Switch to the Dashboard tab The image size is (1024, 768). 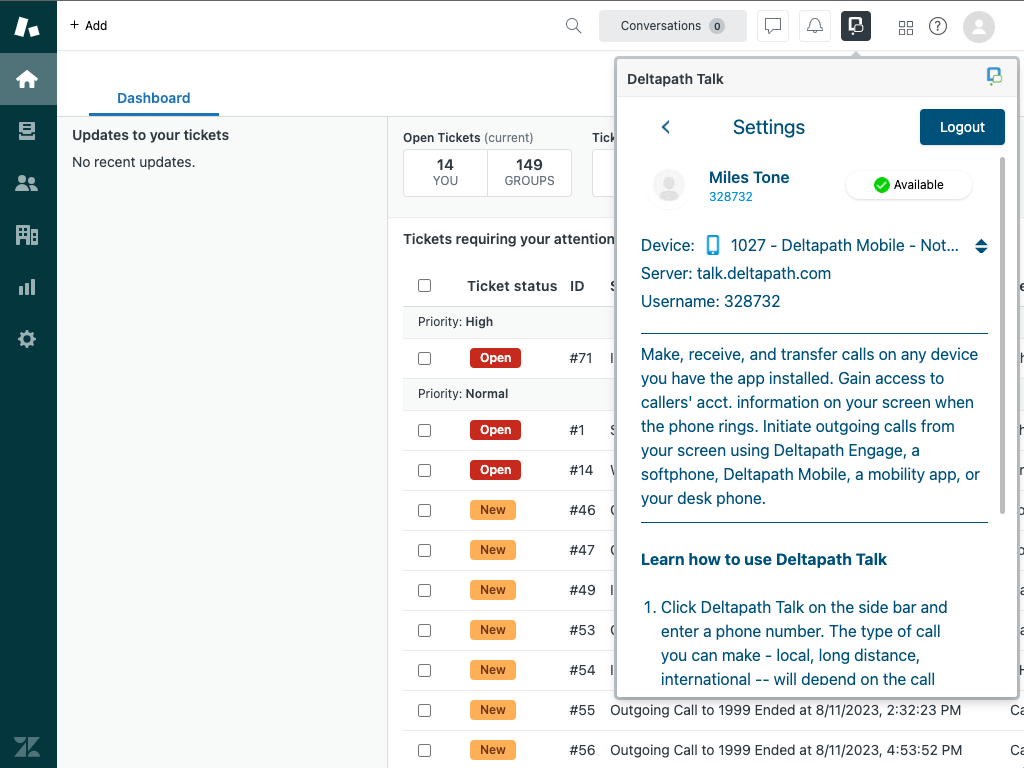click(x=153, y=98)
